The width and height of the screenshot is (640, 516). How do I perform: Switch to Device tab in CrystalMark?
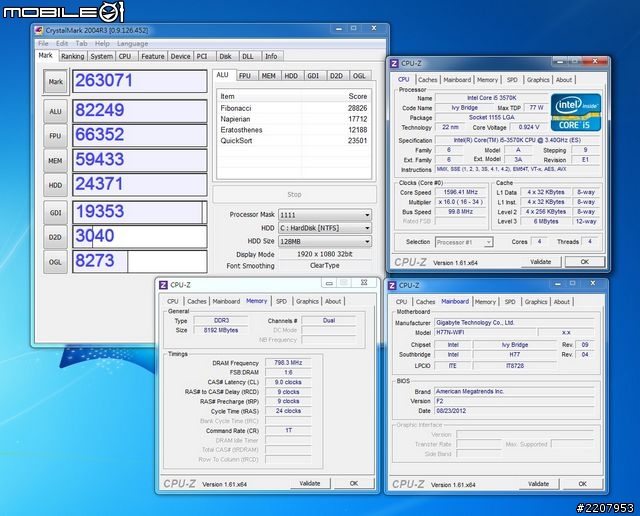pos(180,56)
